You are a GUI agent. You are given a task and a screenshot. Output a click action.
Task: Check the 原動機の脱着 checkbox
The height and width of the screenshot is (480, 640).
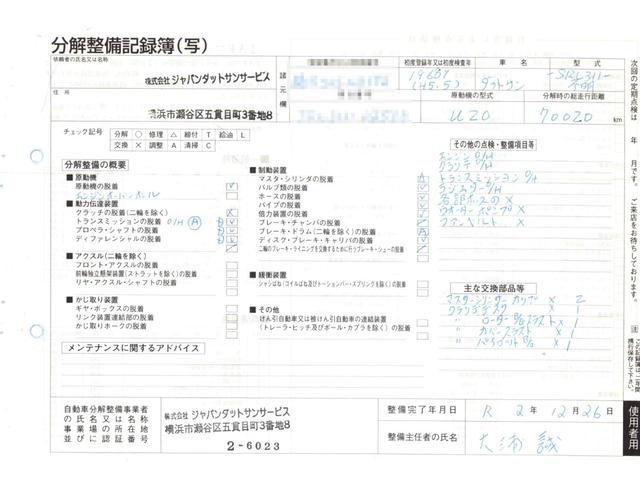[x=232, y=186]
